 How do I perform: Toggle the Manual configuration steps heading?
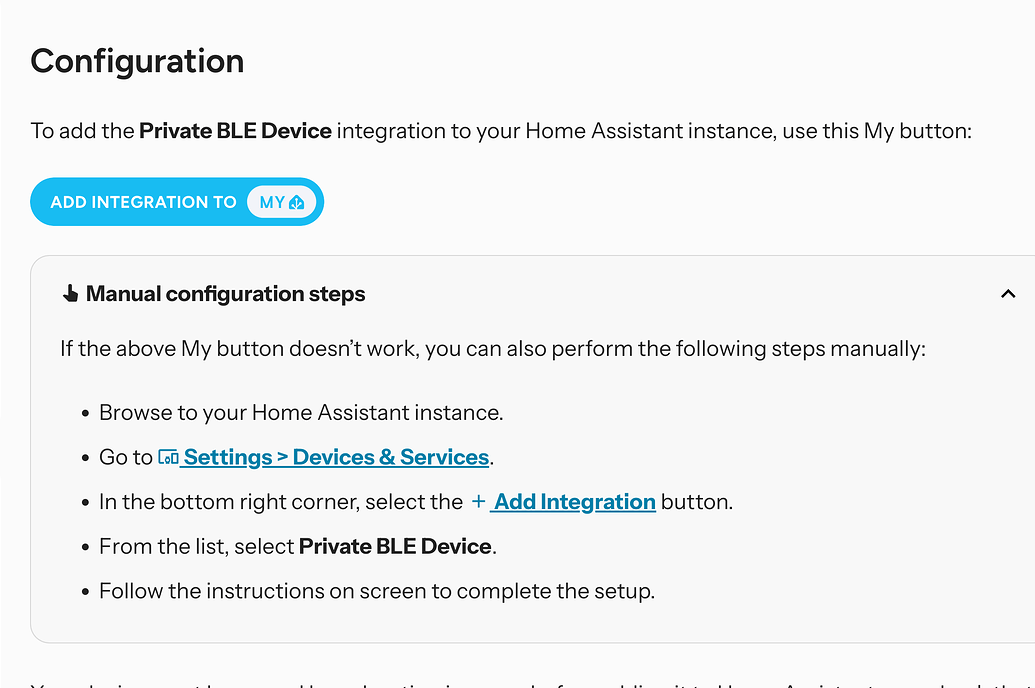point(225,294)
